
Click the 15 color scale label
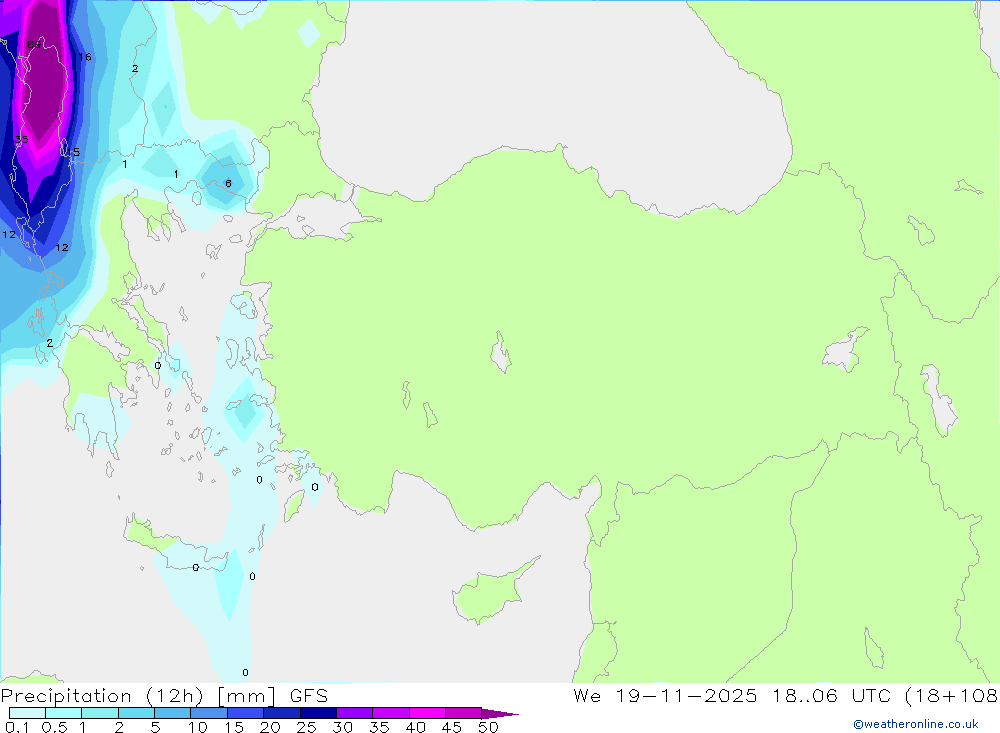[234, 727]
